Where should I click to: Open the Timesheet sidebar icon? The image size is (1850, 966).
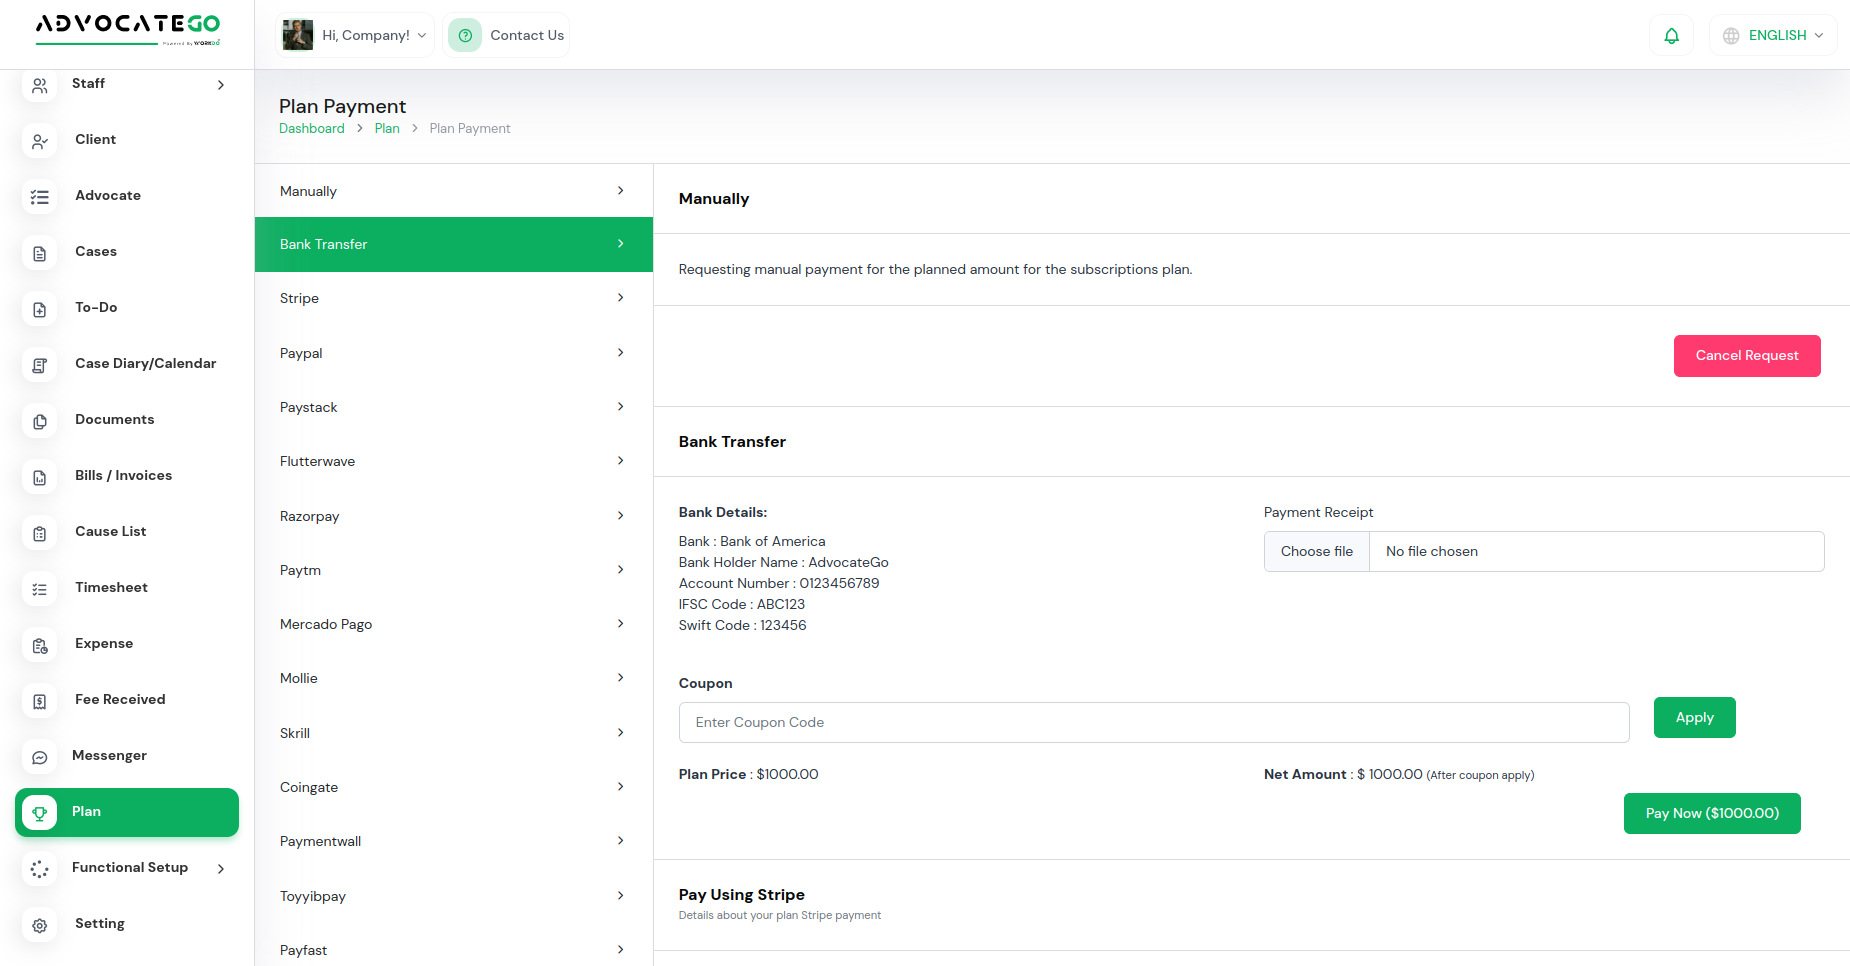(39, 589)
